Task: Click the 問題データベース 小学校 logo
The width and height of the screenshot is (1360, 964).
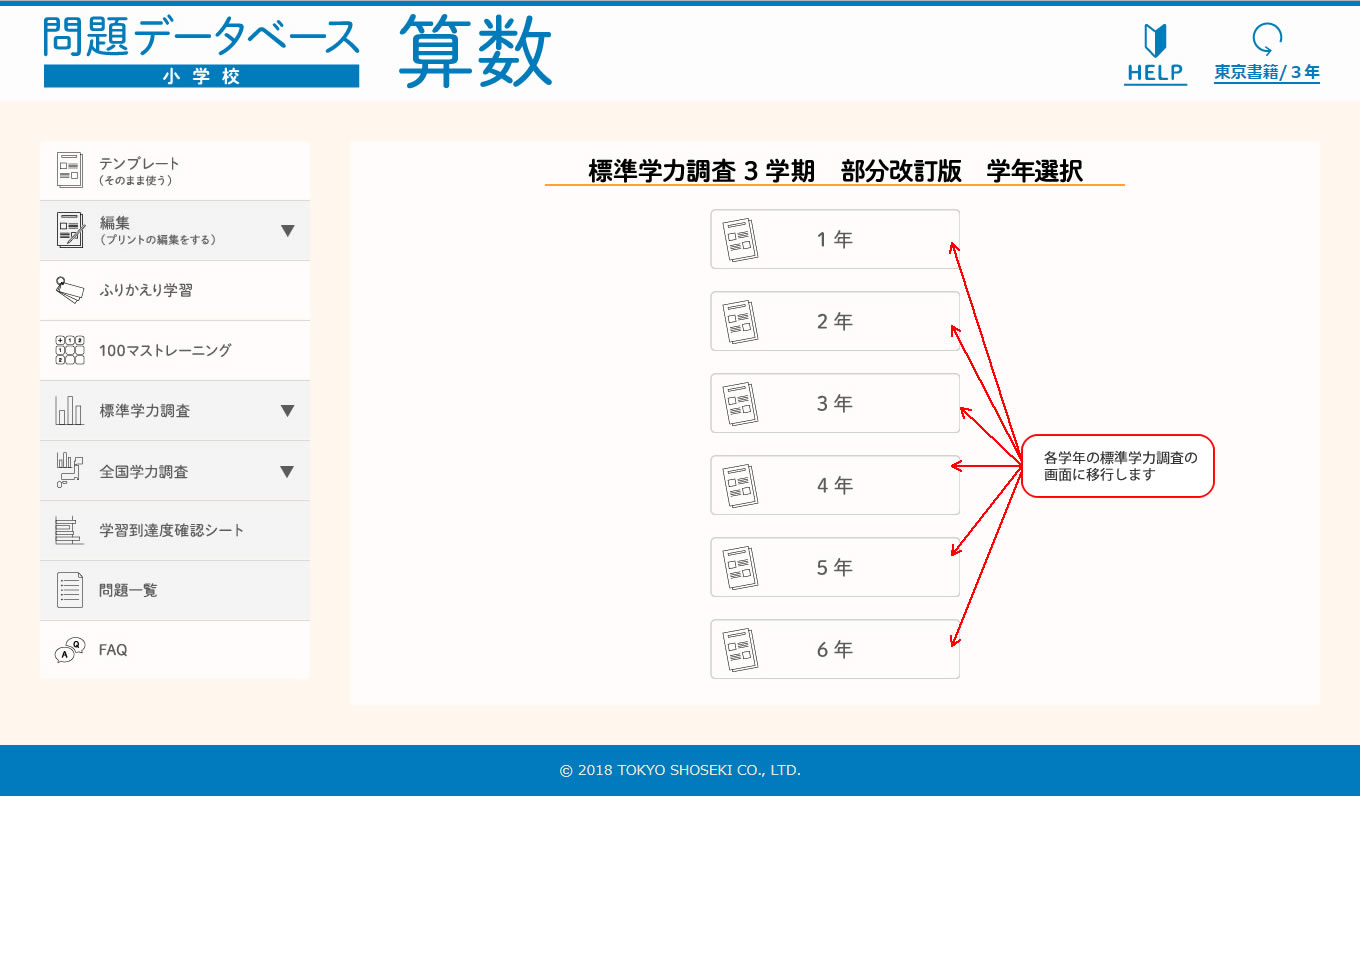Action: click(201, 52)
